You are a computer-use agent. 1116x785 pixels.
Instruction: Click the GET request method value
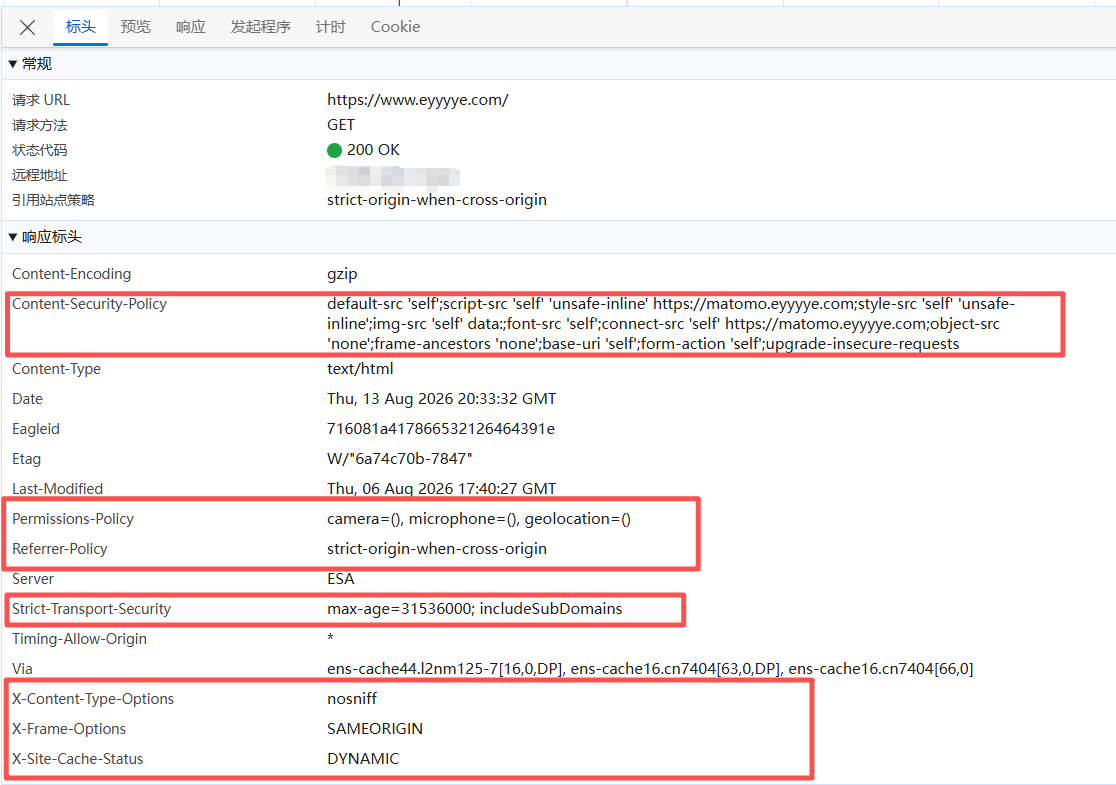(341, 125)
